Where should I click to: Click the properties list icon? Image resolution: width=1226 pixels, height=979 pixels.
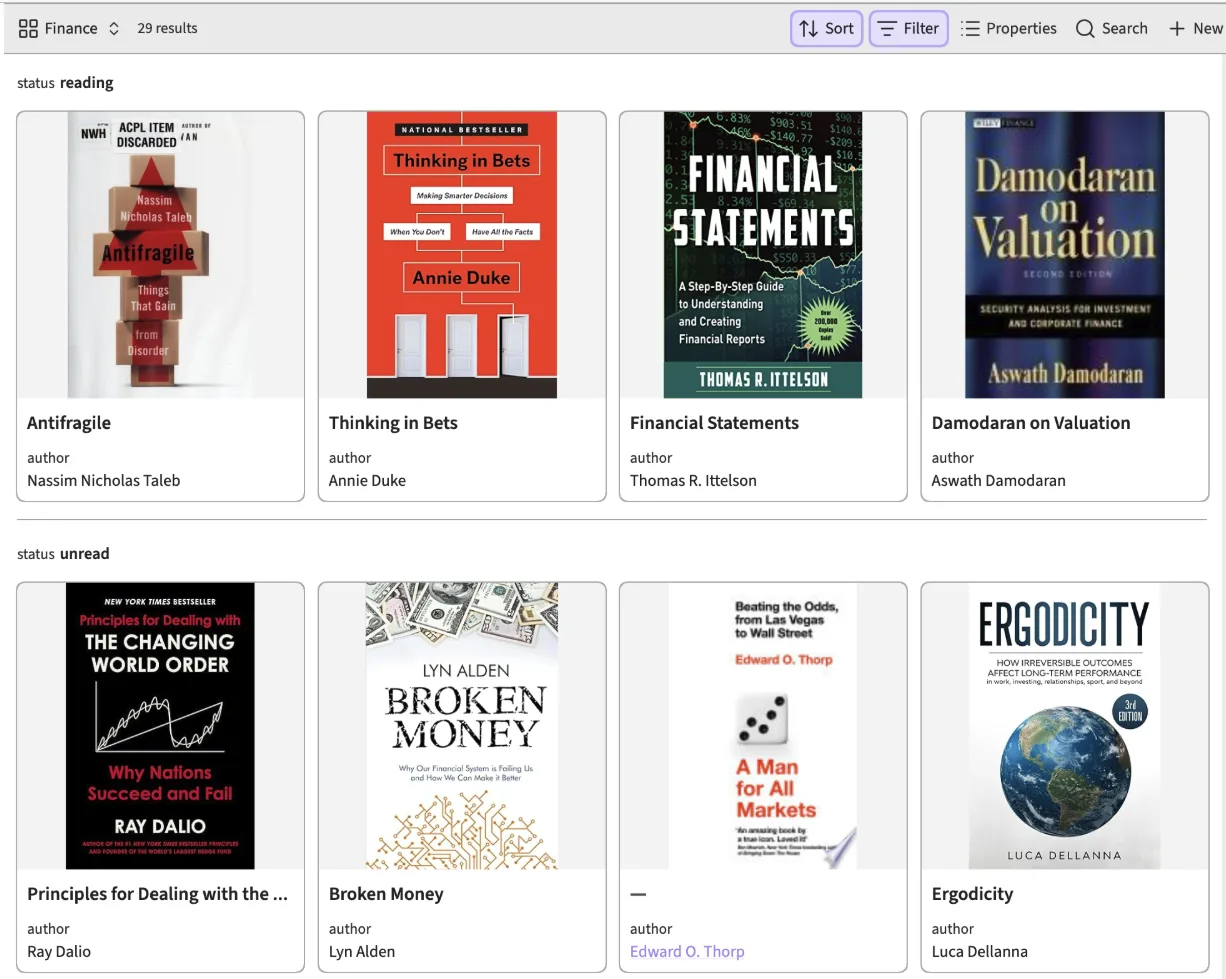pos(970,28)
